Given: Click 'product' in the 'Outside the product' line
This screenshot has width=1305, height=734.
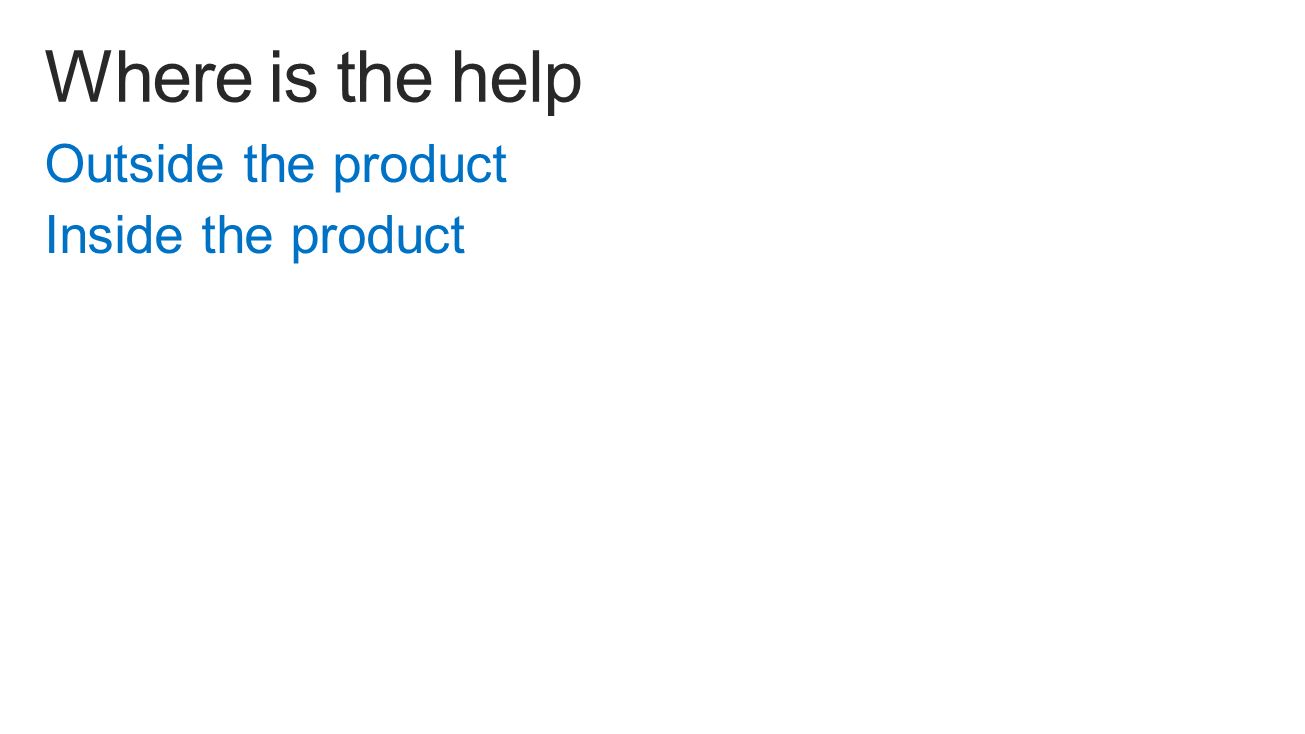Looking at the screenshot, I should [420, 166].
